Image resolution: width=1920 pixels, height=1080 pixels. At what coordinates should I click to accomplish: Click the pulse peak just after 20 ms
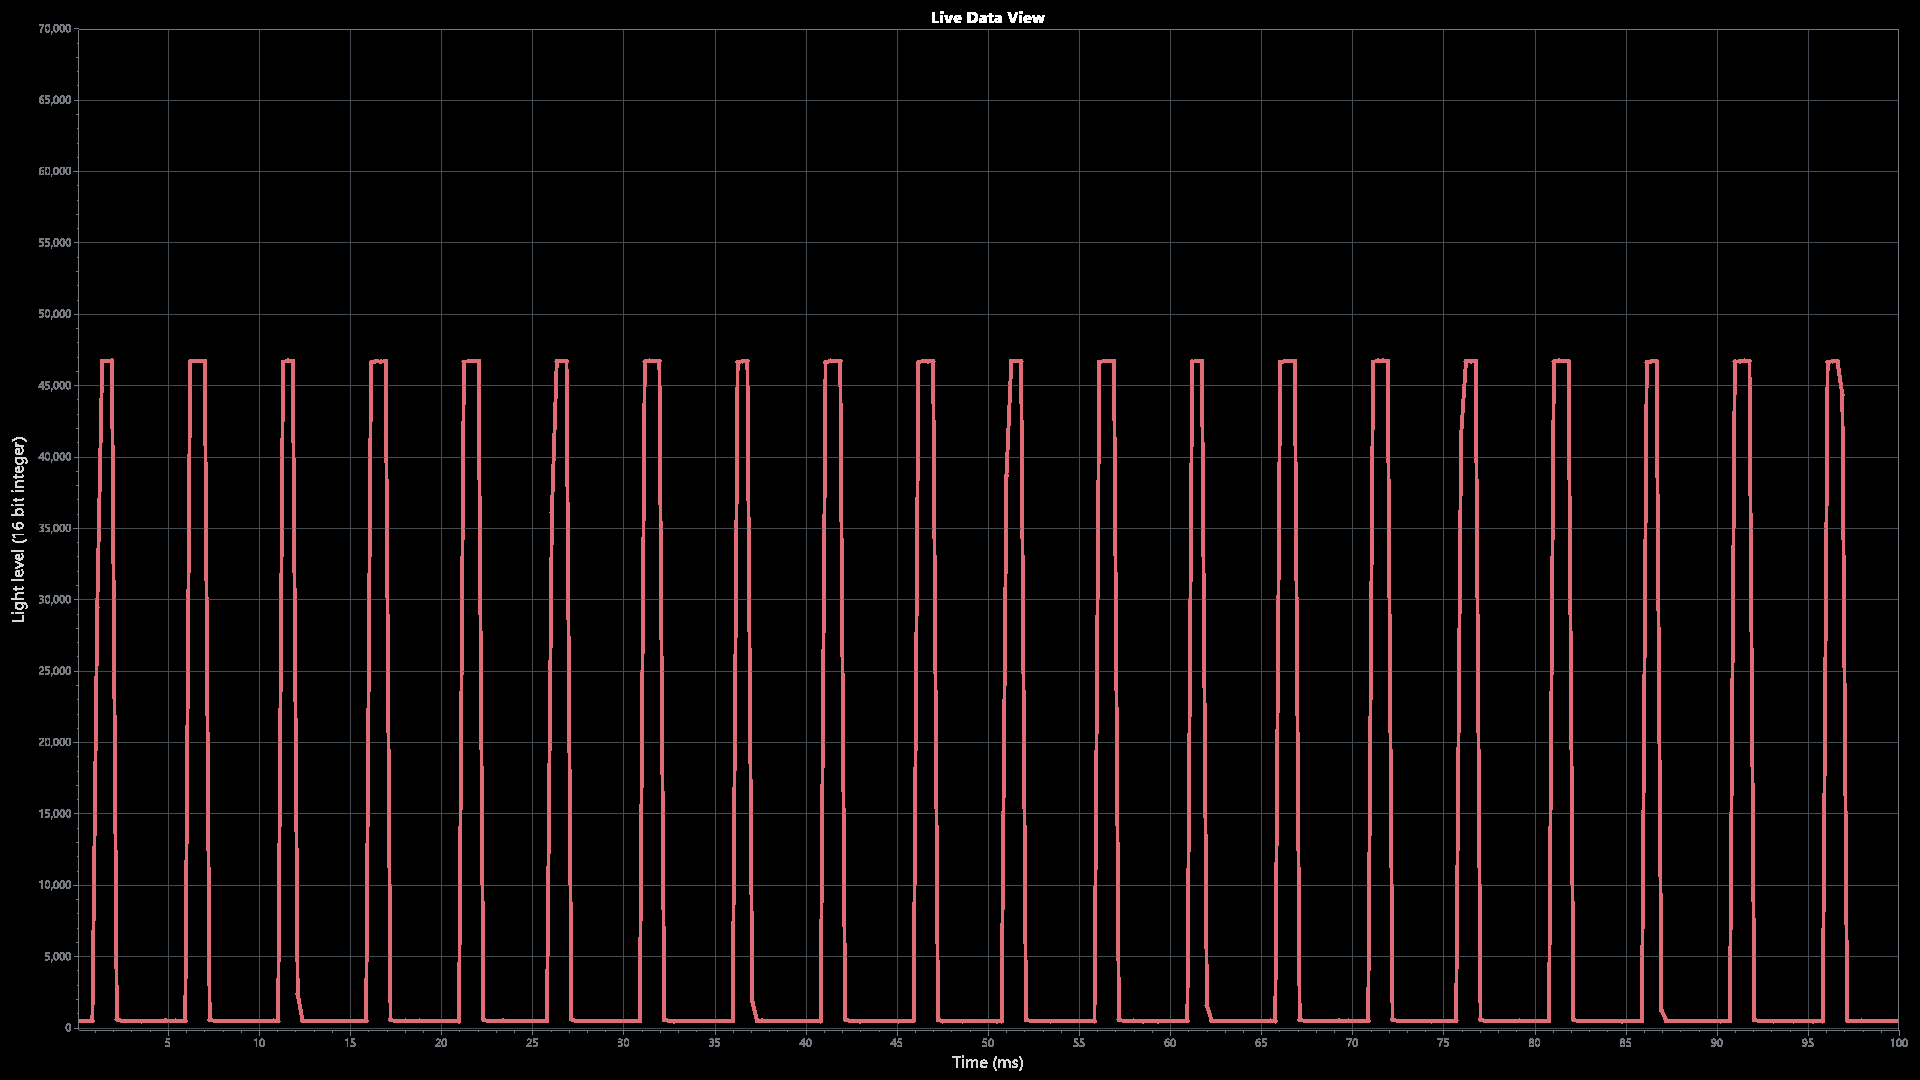click(x=472, y=361)
